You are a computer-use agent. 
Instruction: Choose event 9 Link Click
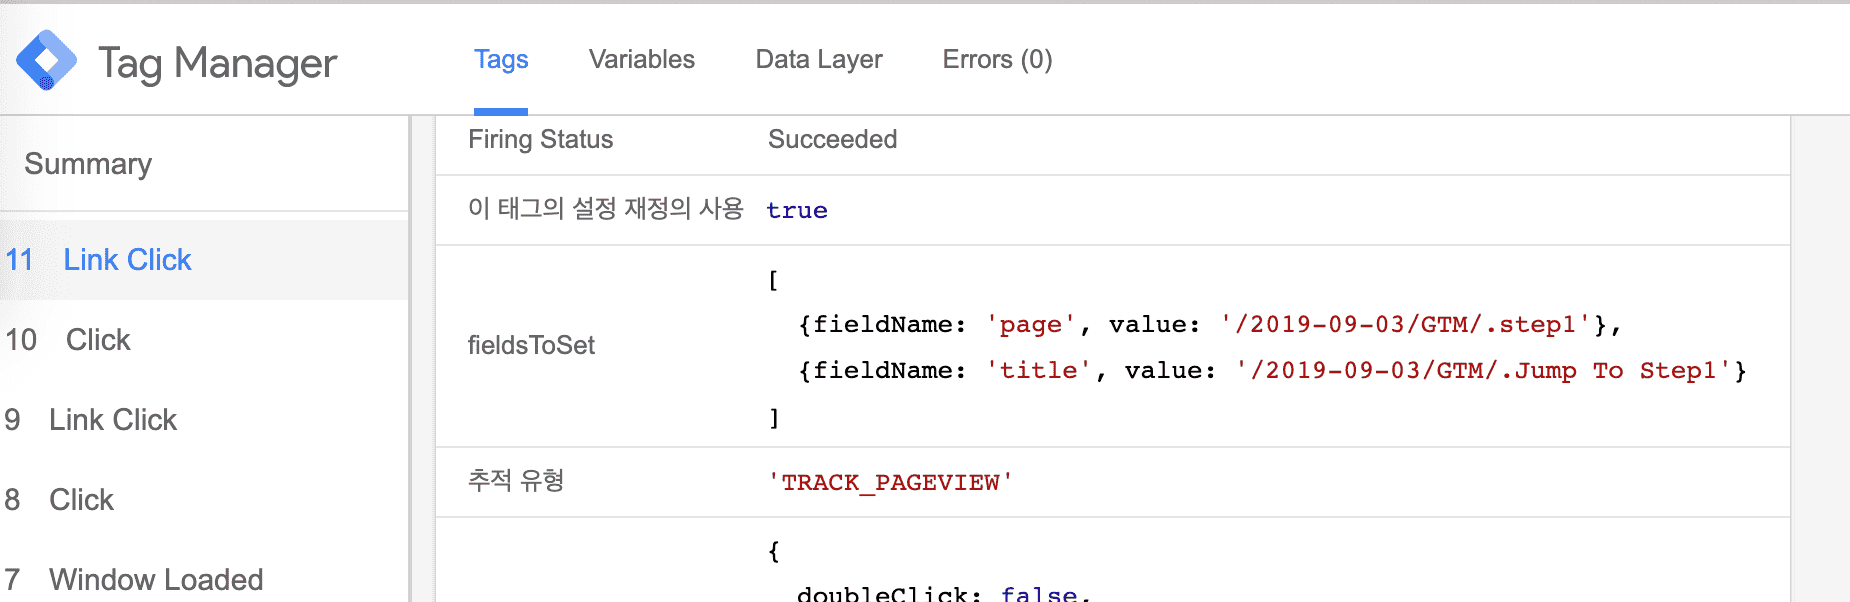click(x=113, y=420)
